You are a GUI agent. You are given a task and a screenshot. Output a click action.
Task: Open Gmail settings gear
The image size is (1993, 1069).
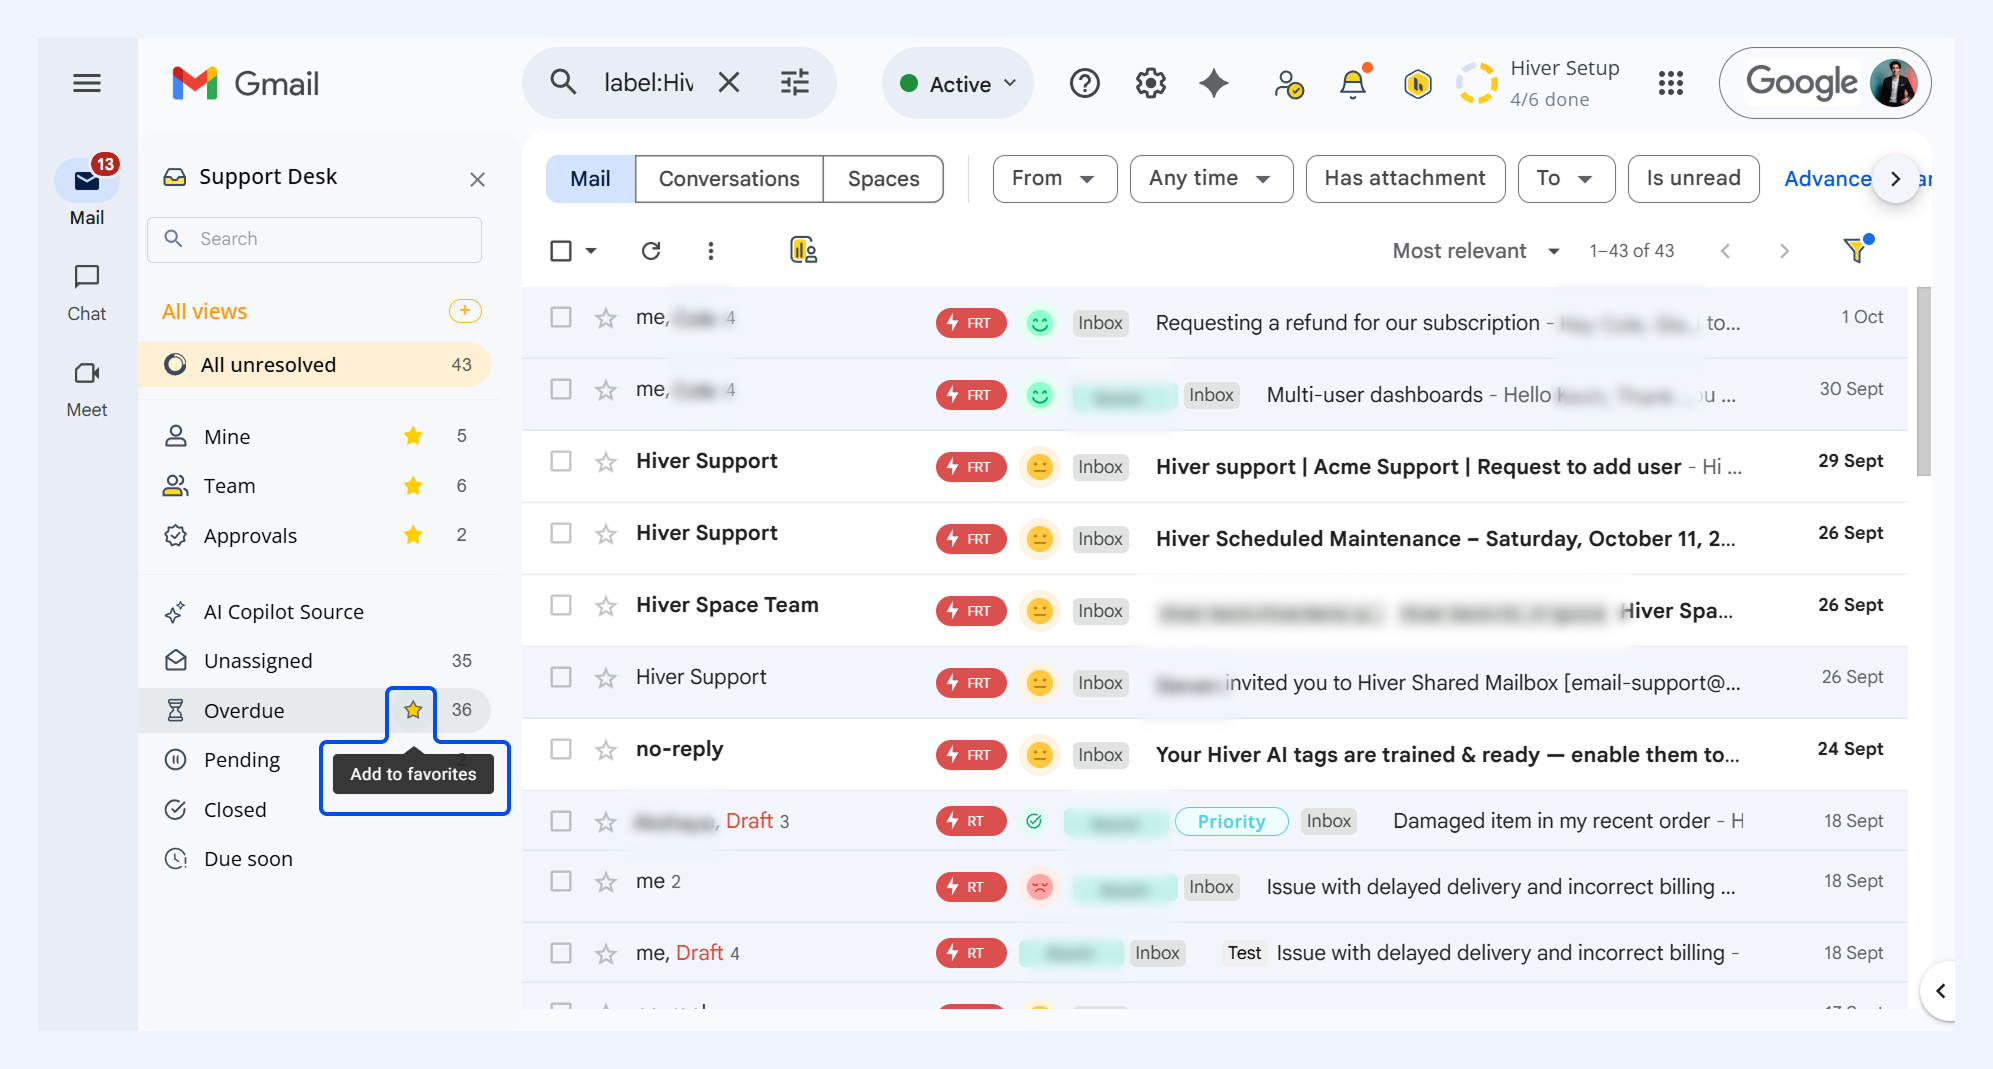tap(1151, 83)
